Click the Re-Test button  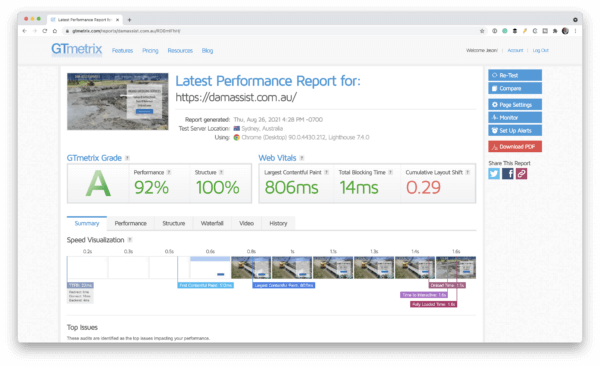515,75
